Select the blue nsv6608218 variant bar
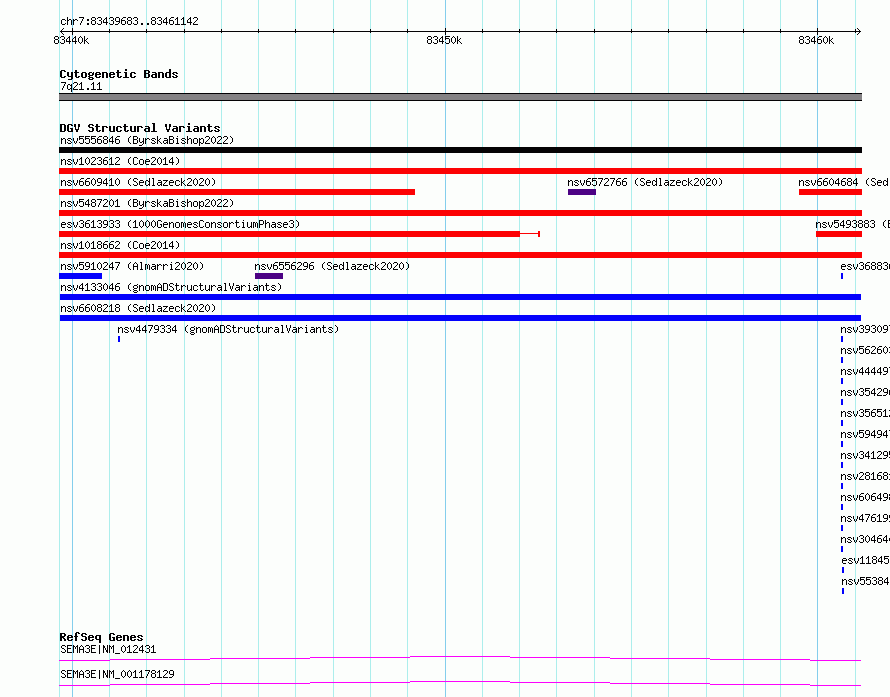Image resolution: width=890 pixels, height=697 pixels. pos(460,318)
